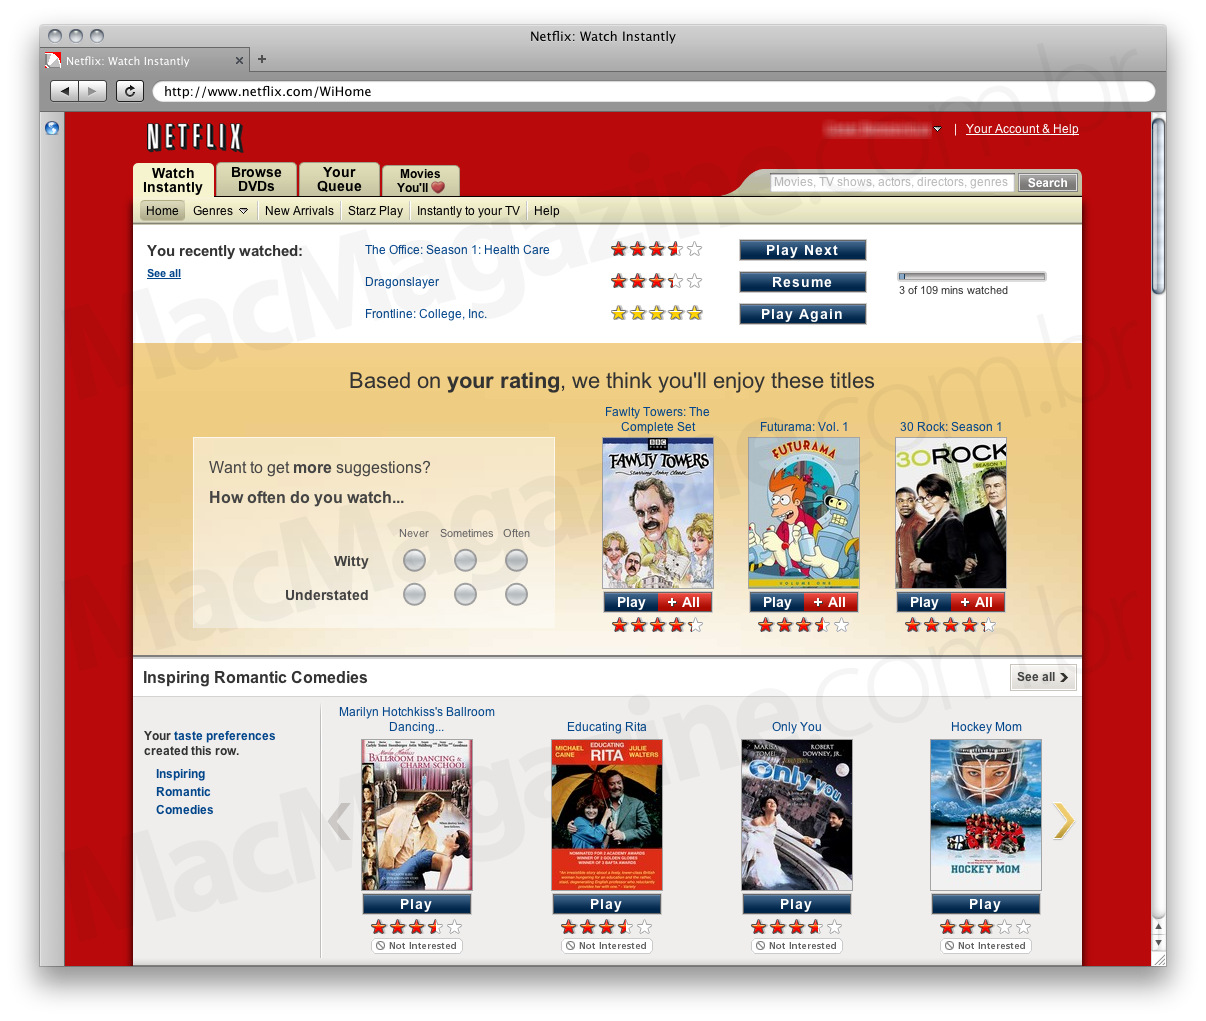Viewport: 1206px width, 1021px height.
Task: Close the Netflix: Watch Instantly browser tab
Action: coord(239,61)
